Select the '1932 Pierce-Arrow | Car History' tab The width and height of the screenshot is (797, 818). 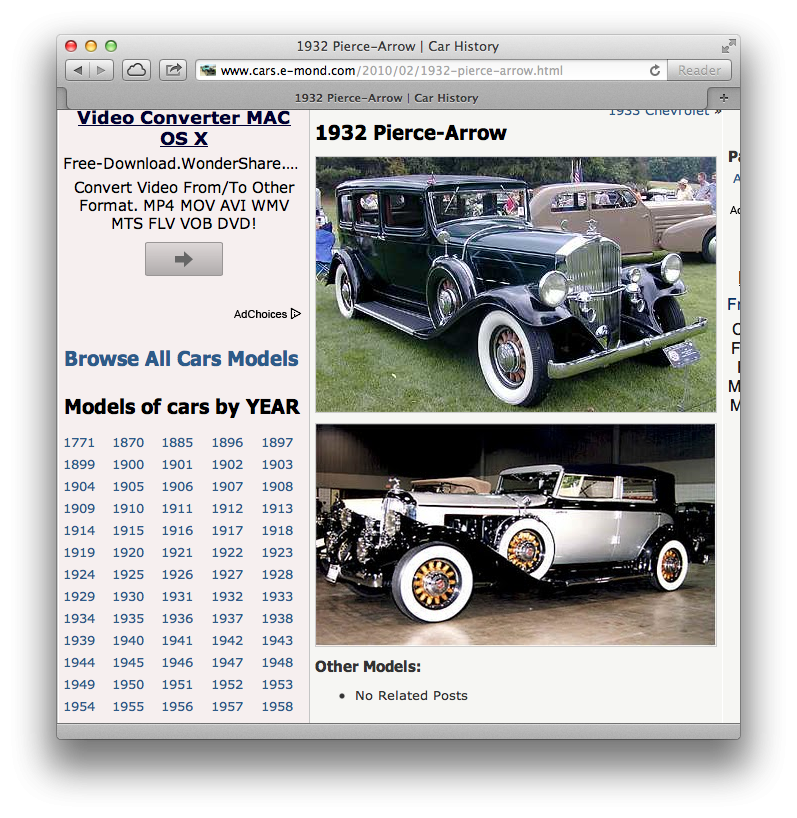(x=386, y=98)
